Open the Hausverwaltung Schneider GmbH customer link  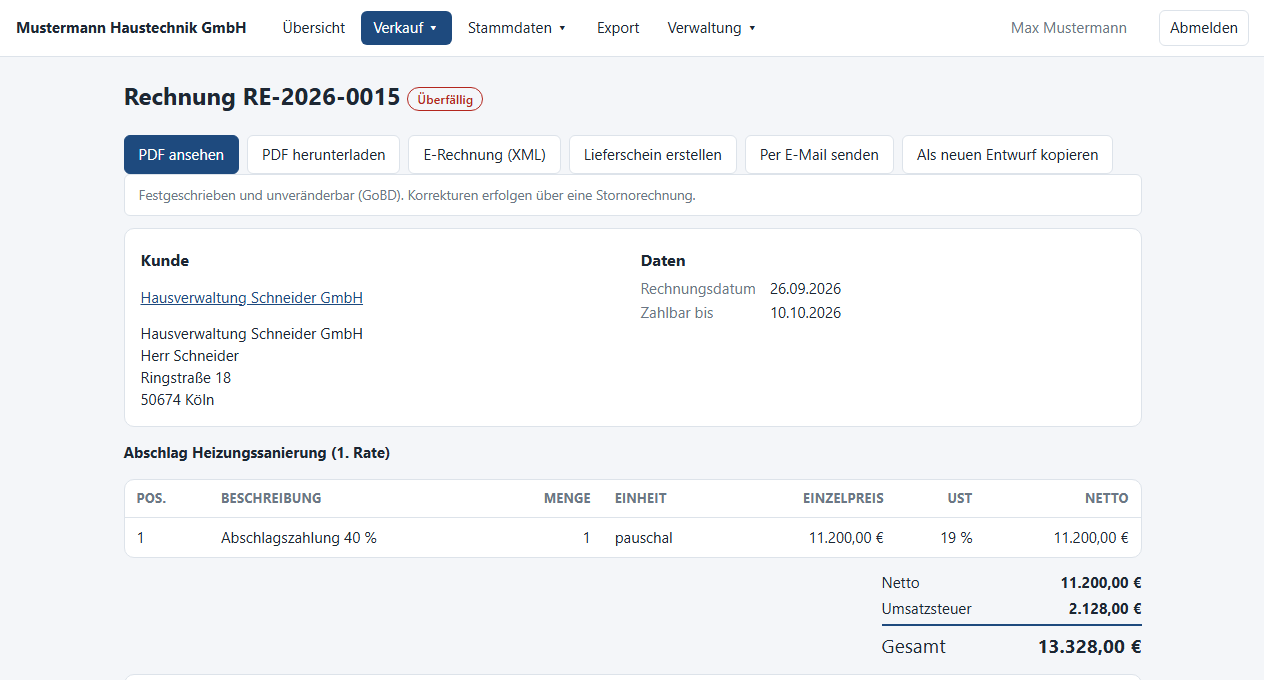tap(252, 298)
